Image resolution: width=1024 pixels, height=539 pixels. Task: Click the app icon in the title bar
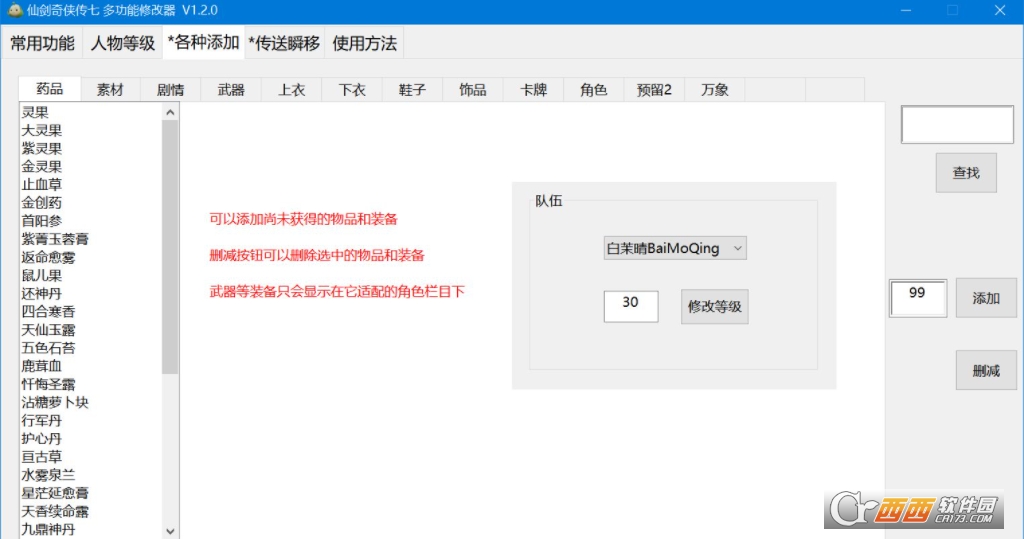(14, 10)
